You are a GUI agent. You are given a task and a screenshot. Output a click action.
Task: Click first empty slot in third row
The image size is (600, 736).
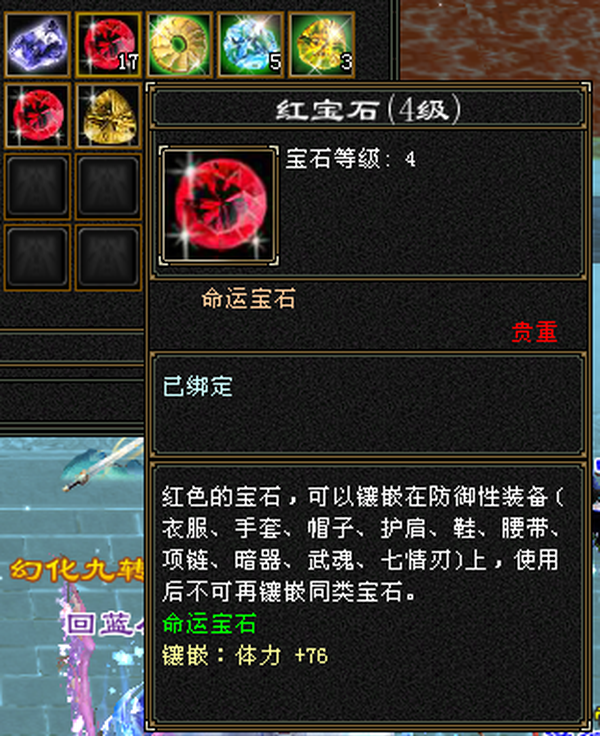(37, 186)
